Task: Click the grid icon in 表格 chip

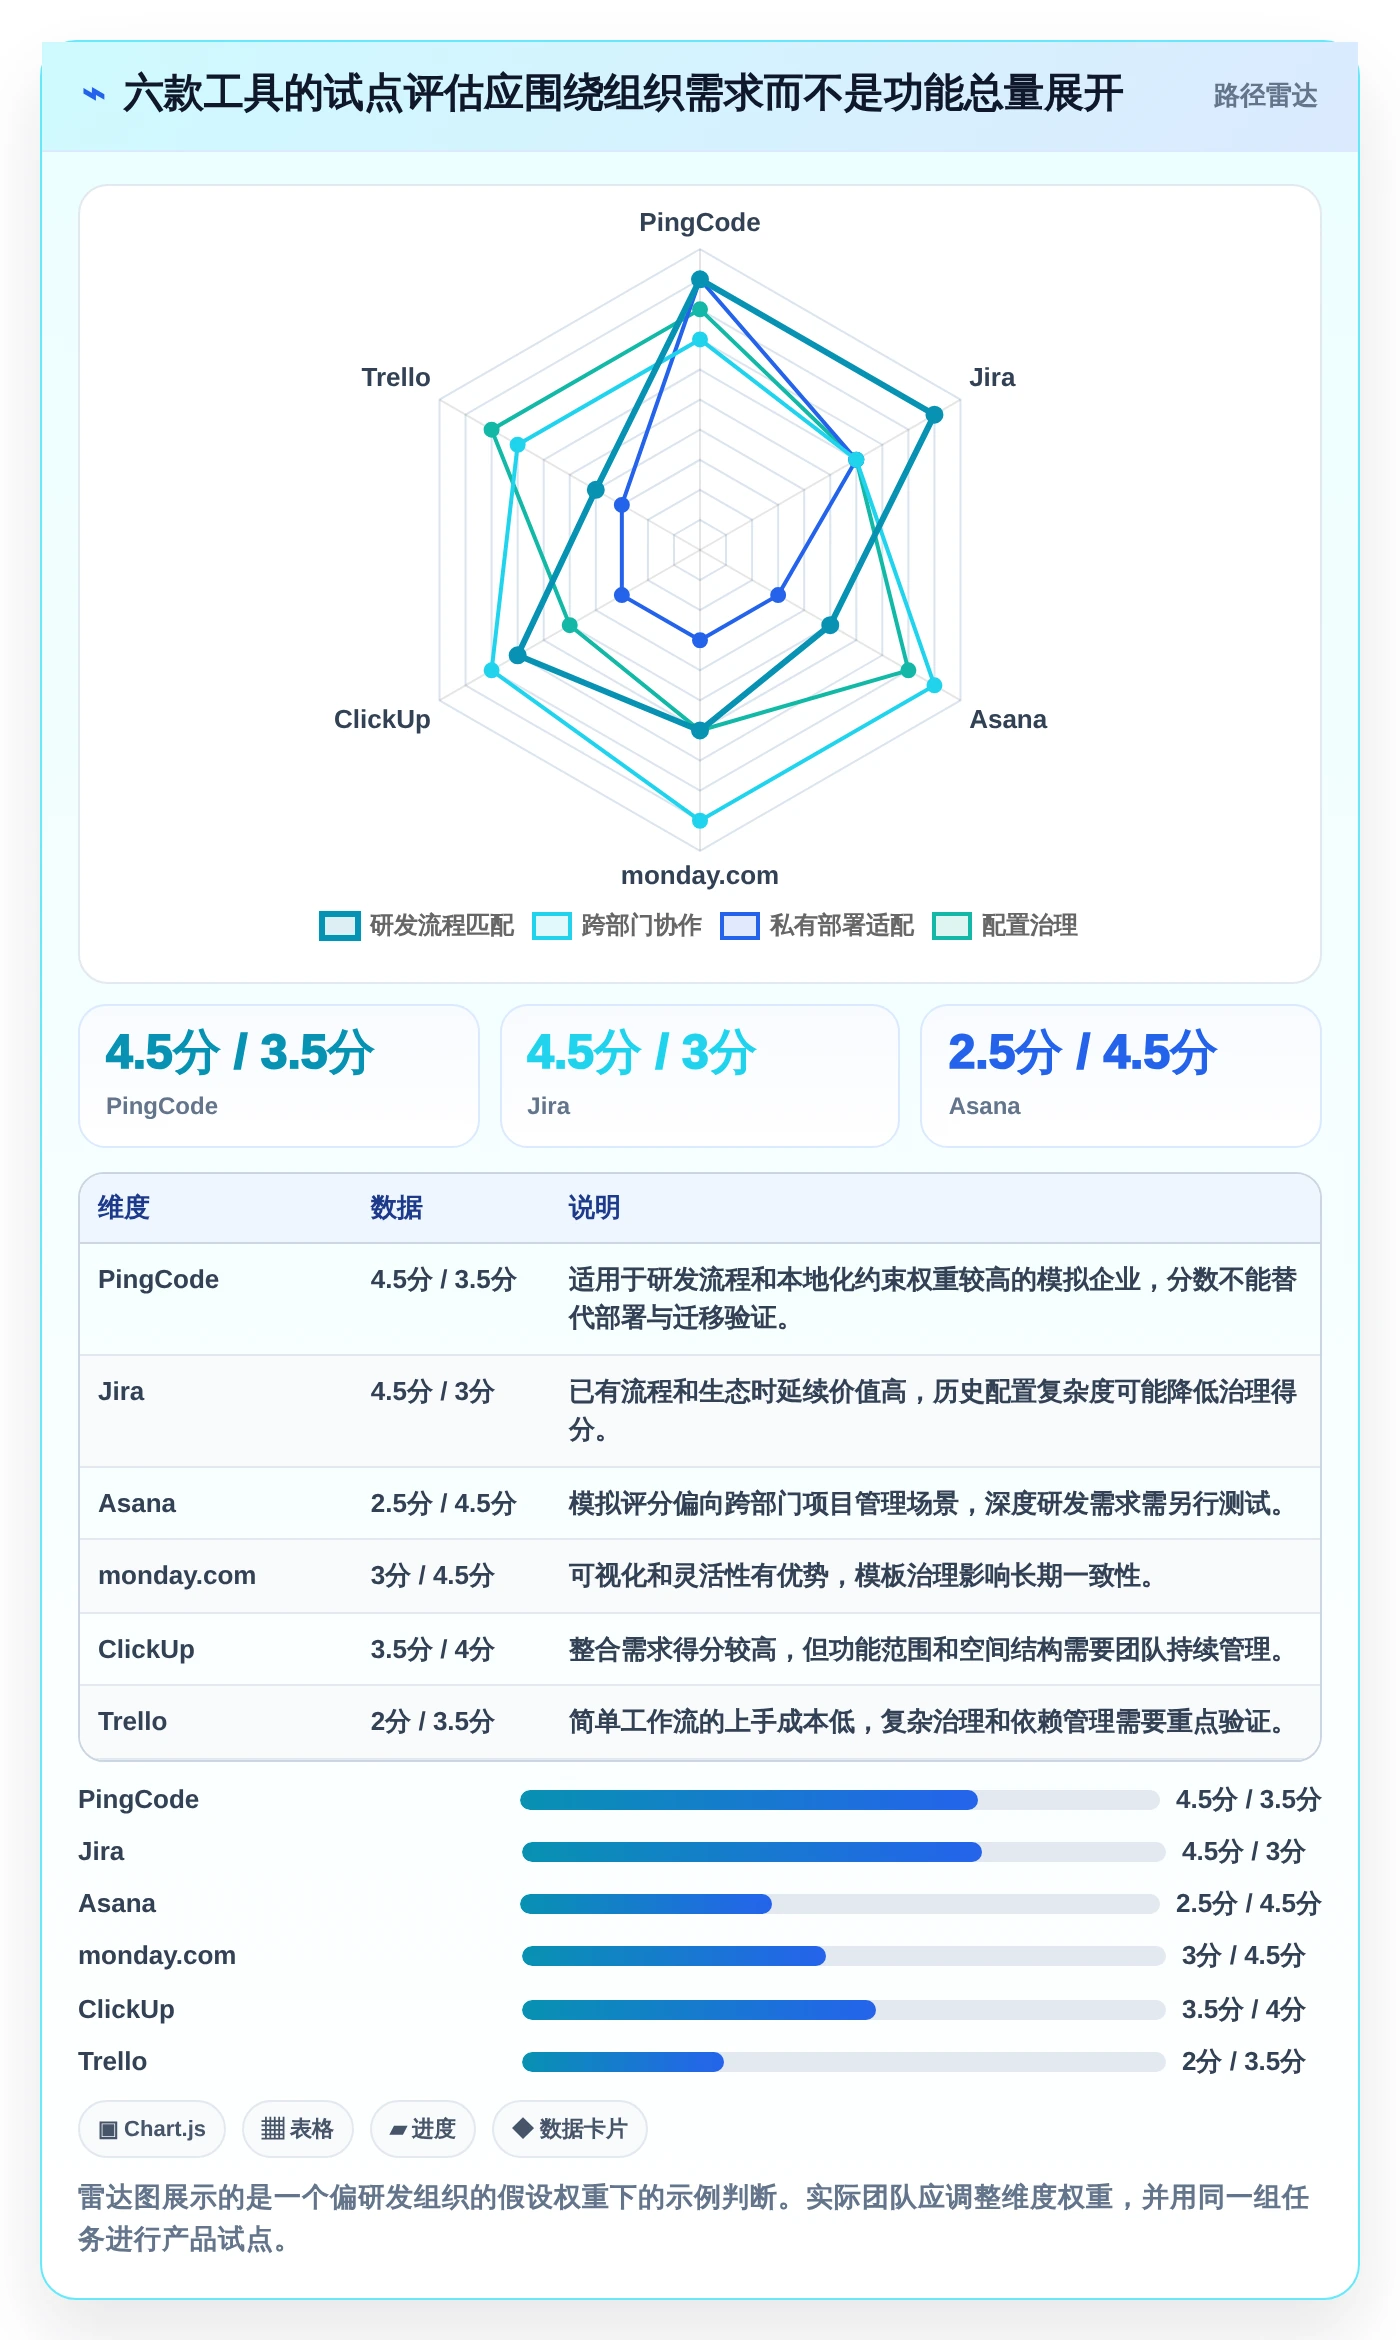Action: point(273,2129)
